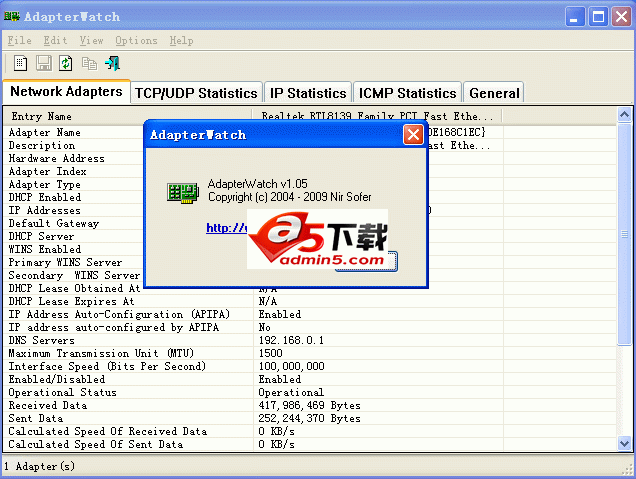The height and width of the screenshot is (479, 636).
Task: Click the Copy toolbar icon
Action: pos(89,64)
